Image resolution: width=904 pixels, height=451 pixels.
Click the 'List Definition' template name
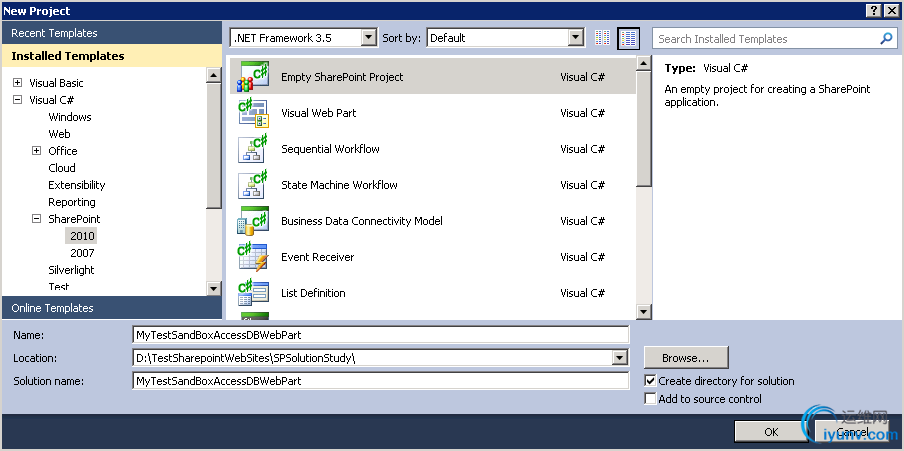click(313, 293)
